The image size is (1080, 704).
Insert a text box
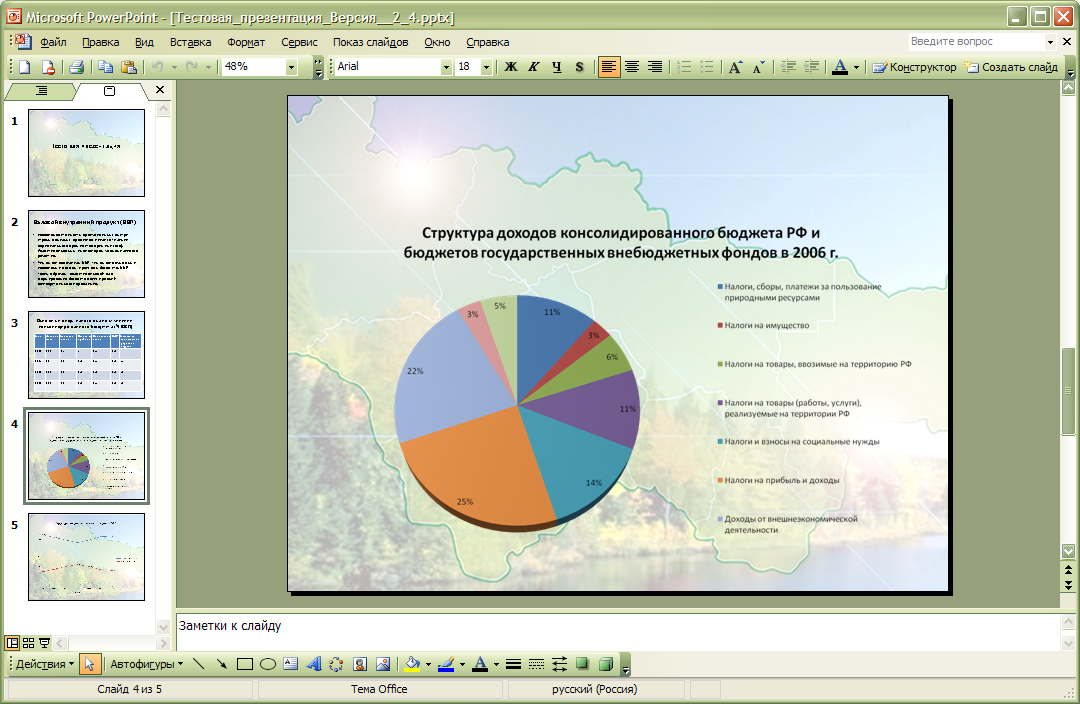[291, 664]
